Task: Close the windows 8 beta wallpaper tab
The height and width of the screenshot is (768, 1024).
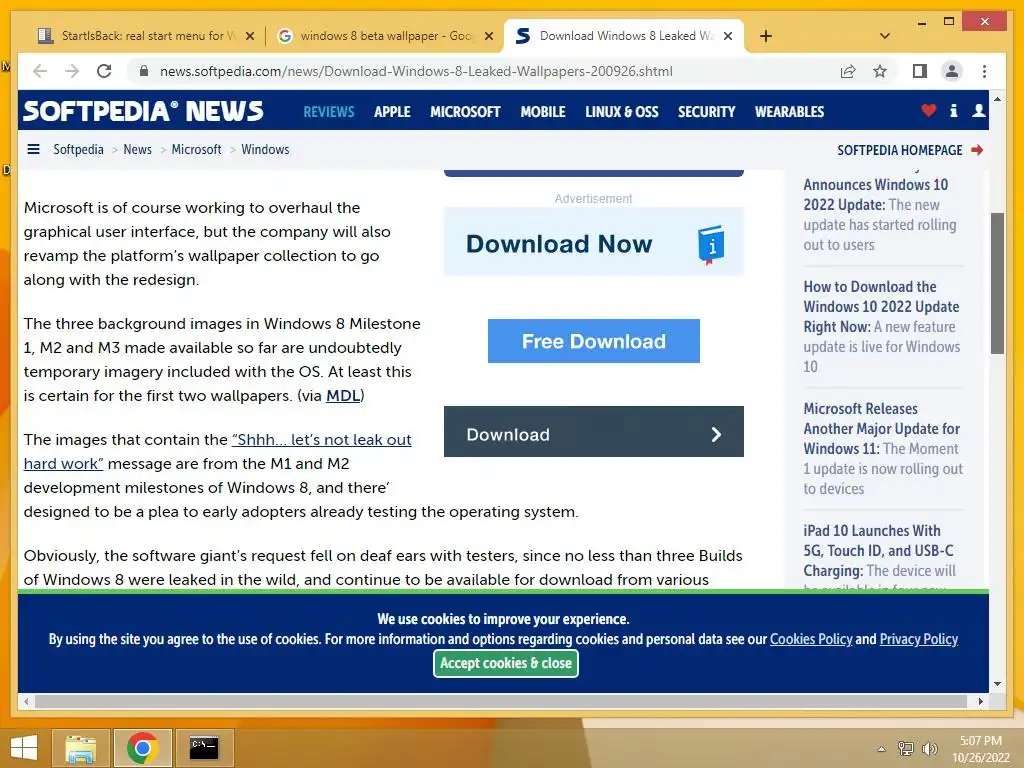Action: (x=488, y=37)
